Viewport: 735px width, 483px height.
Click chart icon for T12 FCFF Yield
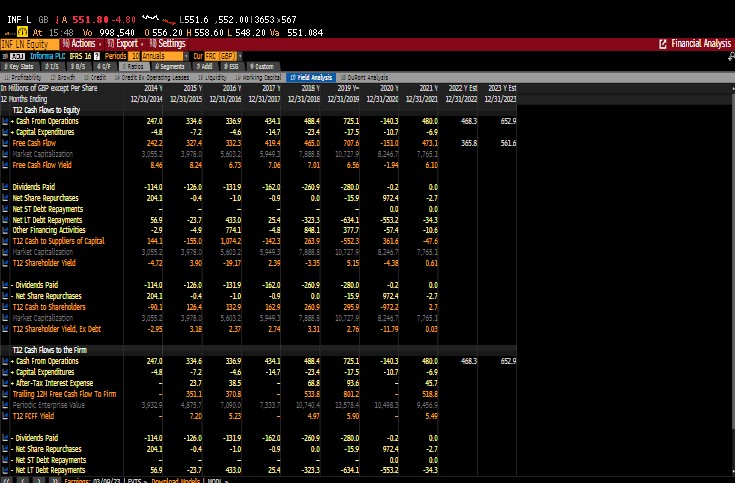[5, 415]
